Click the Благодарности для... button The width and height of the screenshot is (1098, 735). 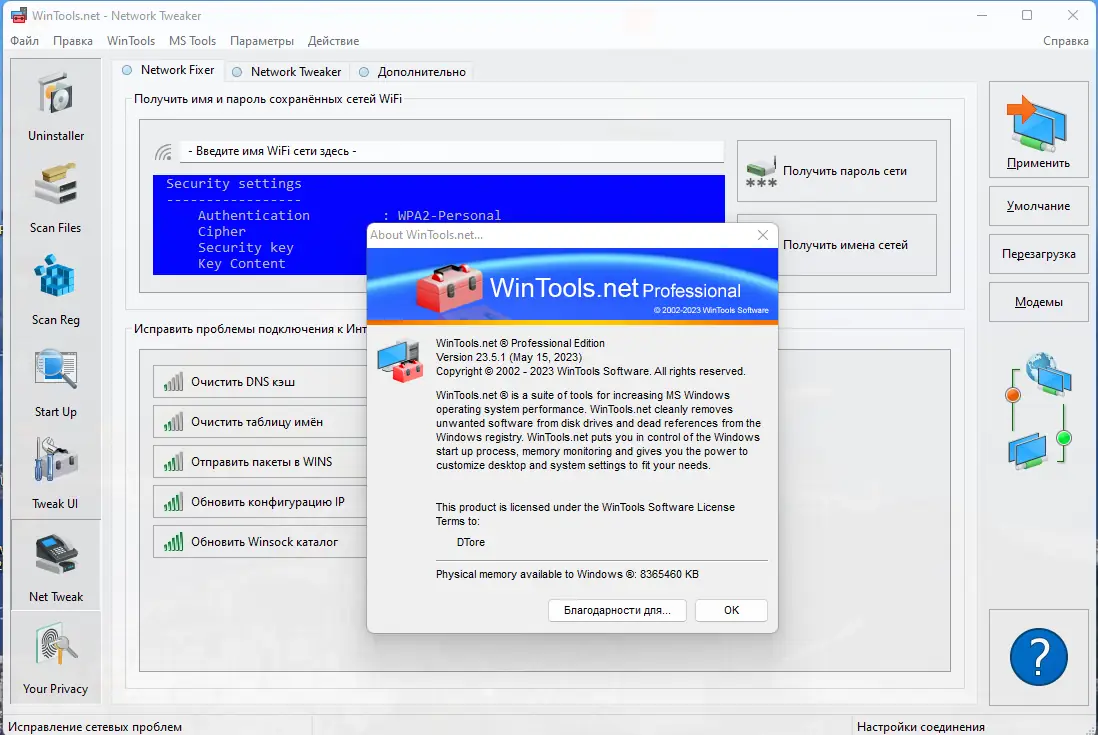coord(617,610)
